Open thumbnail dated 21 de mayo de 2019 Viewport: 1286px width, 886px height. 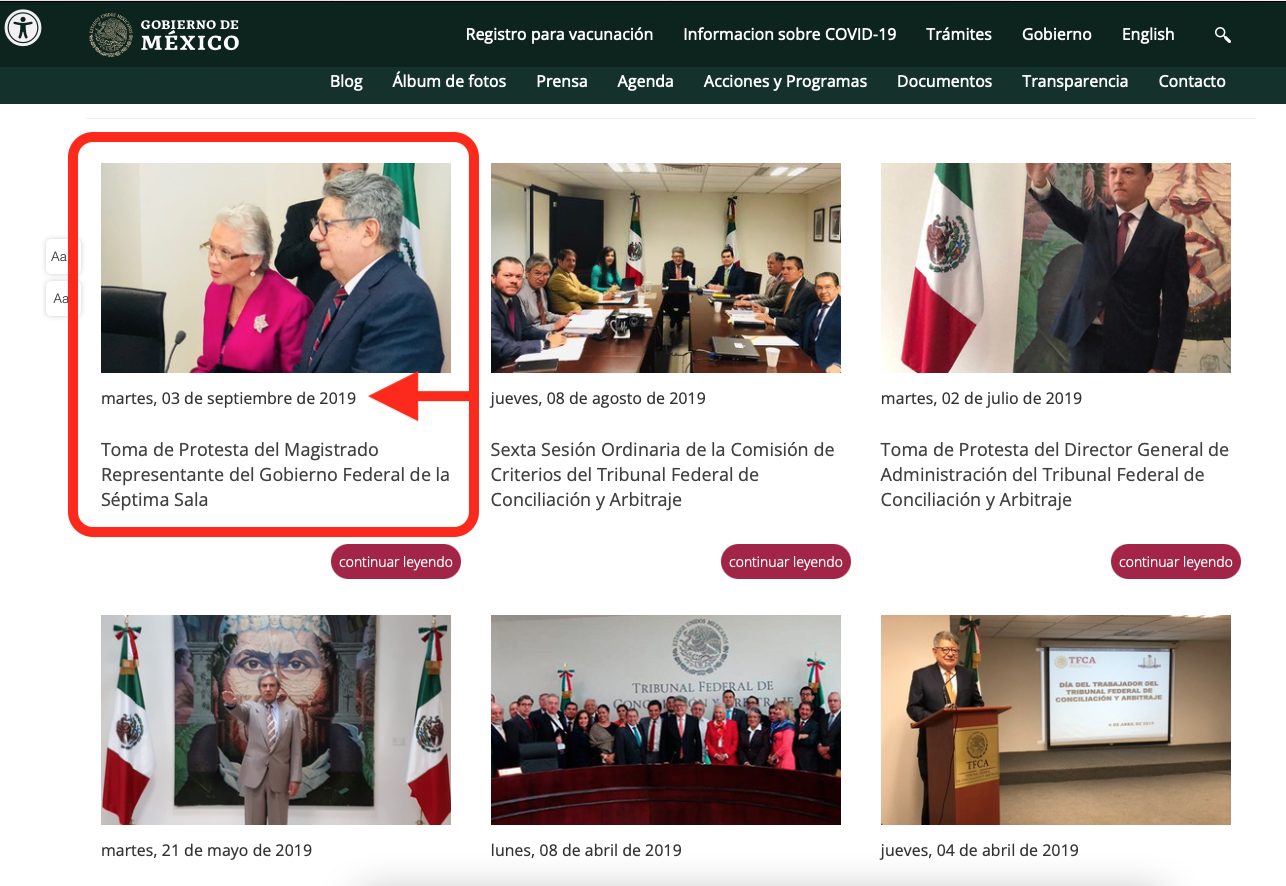[x=276, y=720]
